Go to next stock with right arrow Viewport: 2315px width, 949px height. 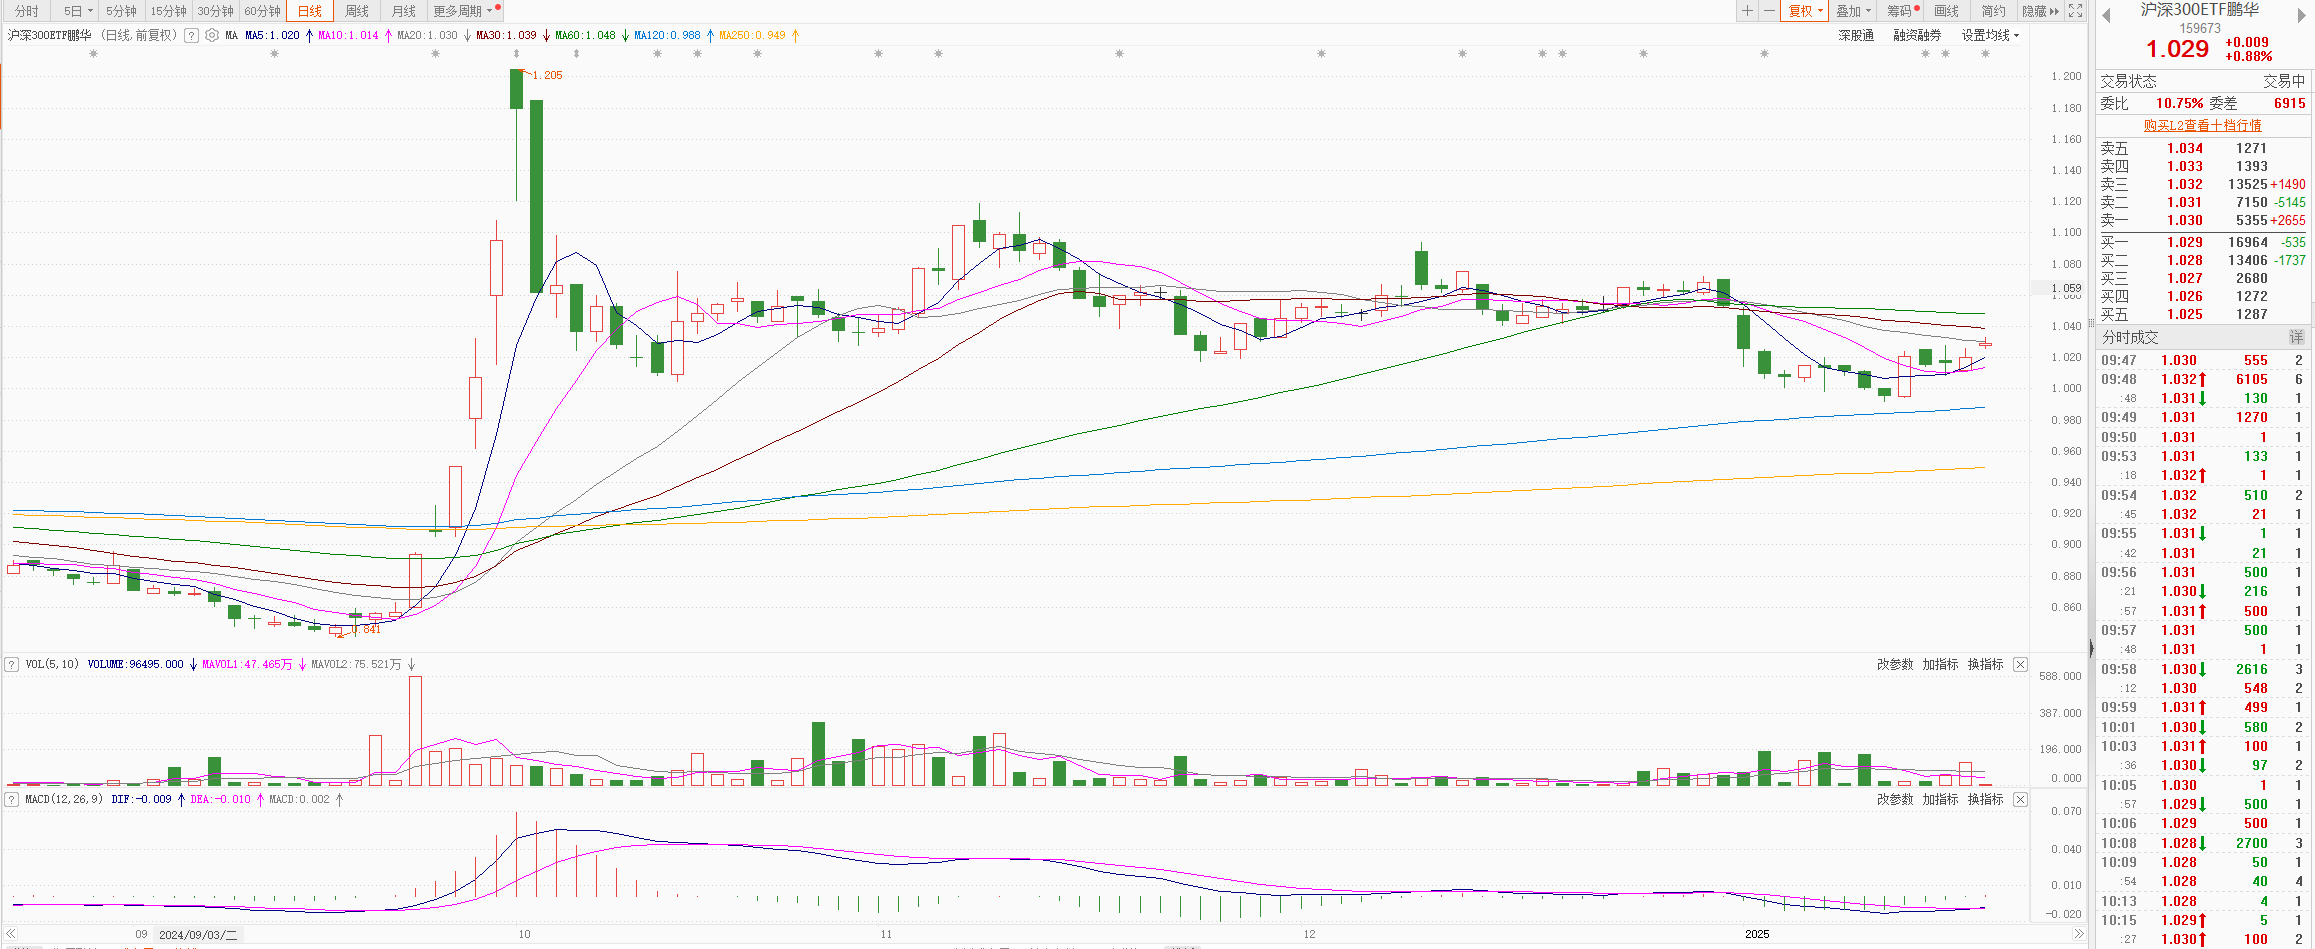[2302, 15]
